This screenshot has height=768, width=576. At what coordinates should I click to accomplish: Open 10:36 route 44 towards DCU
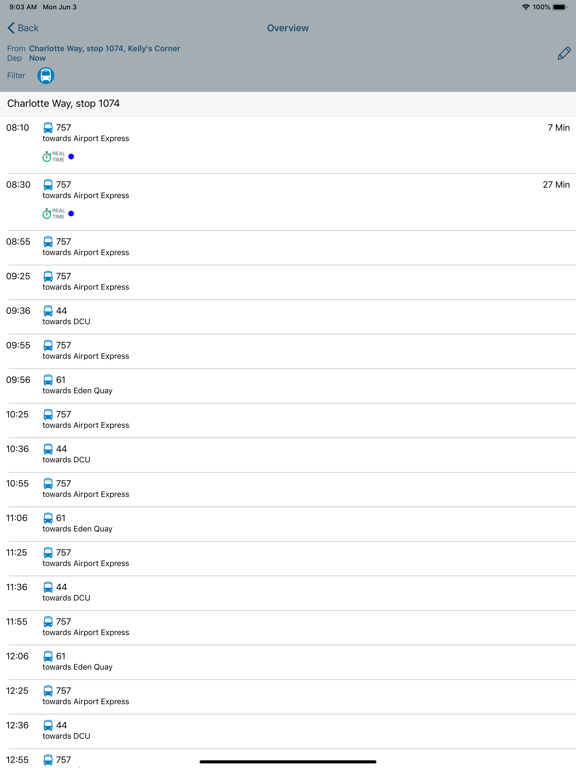coord(288,455)
